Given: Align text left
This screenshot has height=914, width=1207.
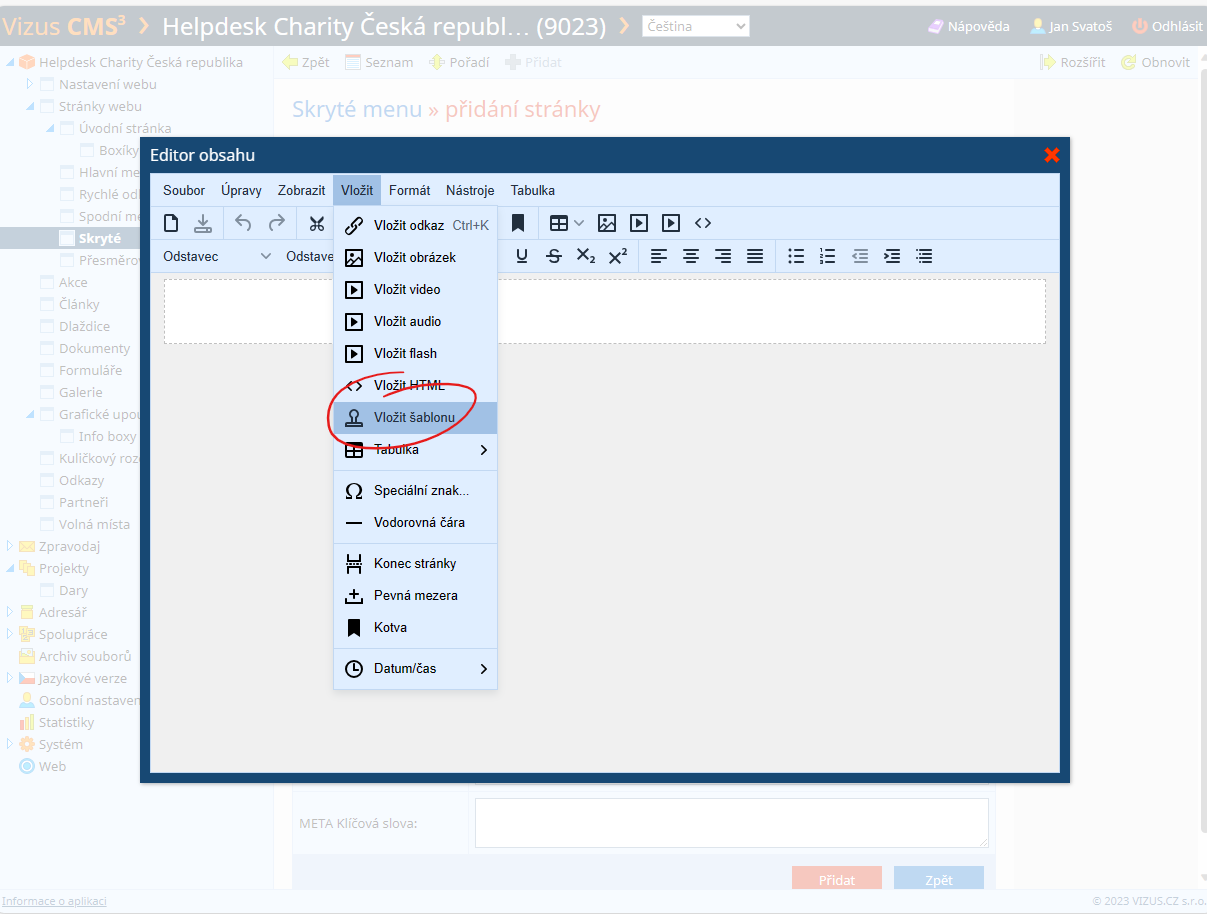Looking at the screenshot, I should click(659, 256).
